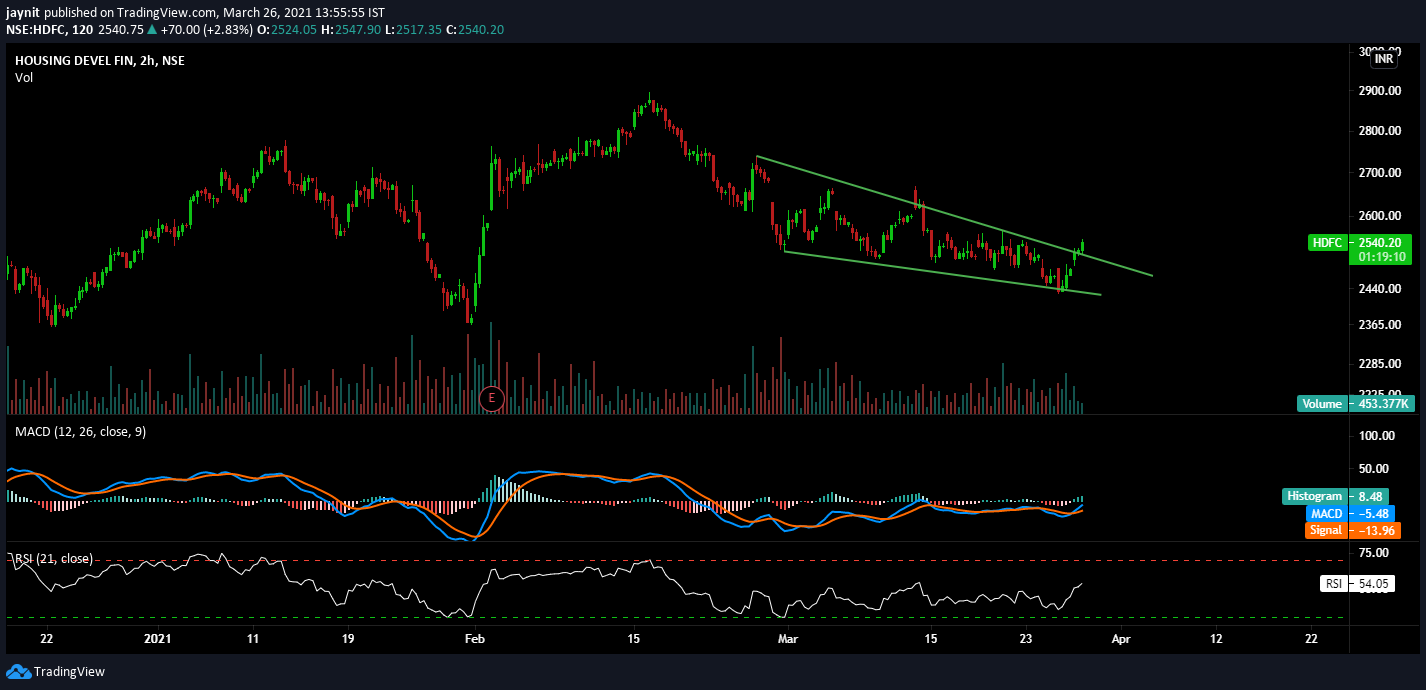Click the 'Vol' indicator legend
Image resolution: width=1426 pixels, height=690 pixels.
tap(24, 78)
